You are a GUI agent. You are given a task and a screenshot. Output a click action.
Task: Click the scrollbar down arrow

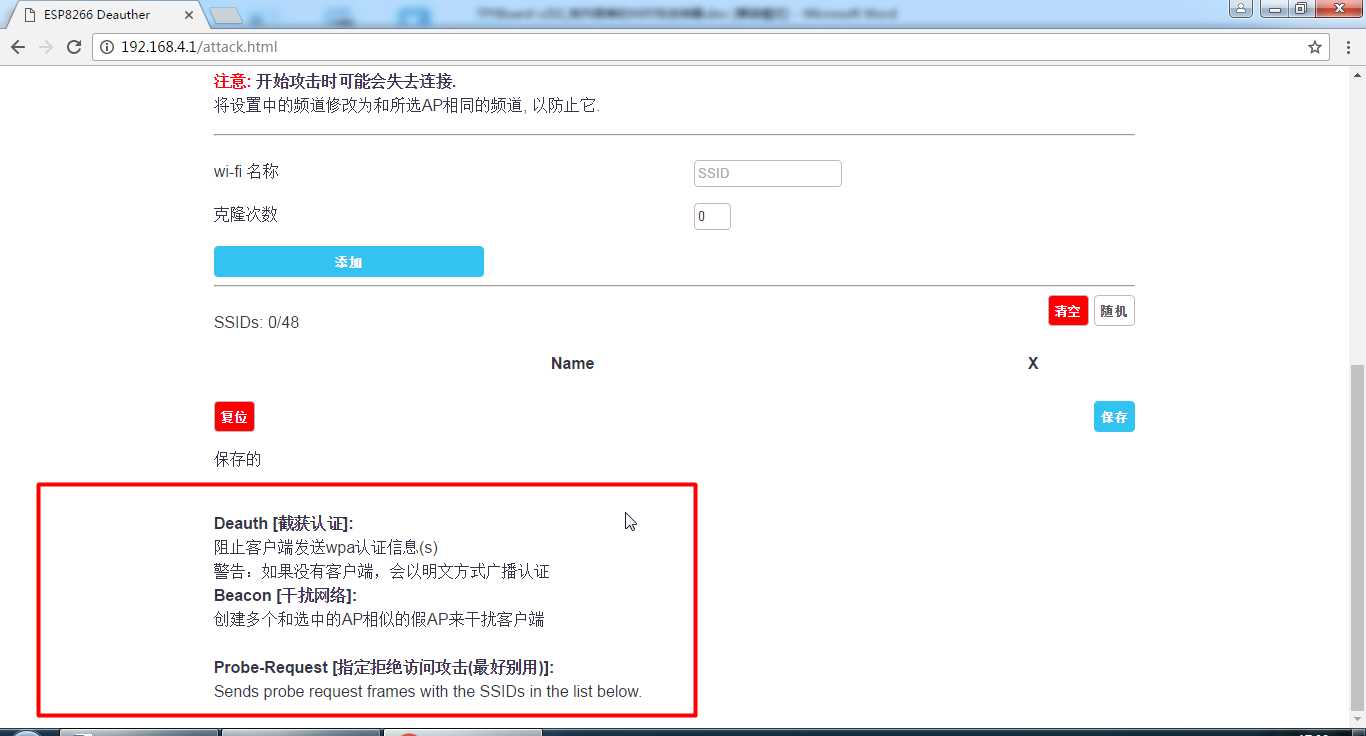click(x=1357, y=720)
